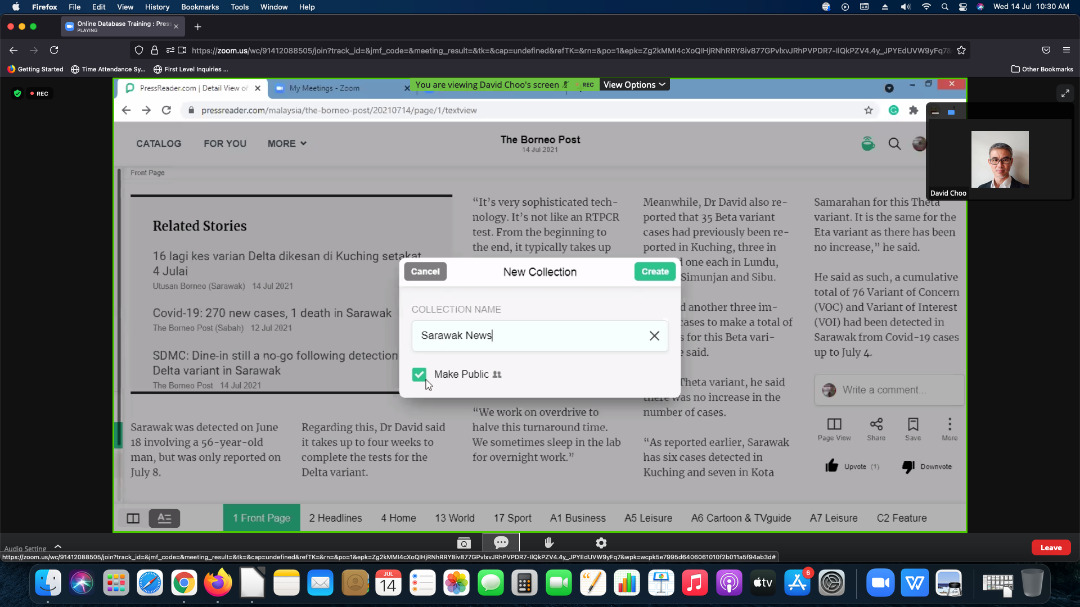Open the Bookmarks menu in the Mac menu bar
Image resolution: width=1080 pixels, height=607 pixels.
tap(199, 7)
